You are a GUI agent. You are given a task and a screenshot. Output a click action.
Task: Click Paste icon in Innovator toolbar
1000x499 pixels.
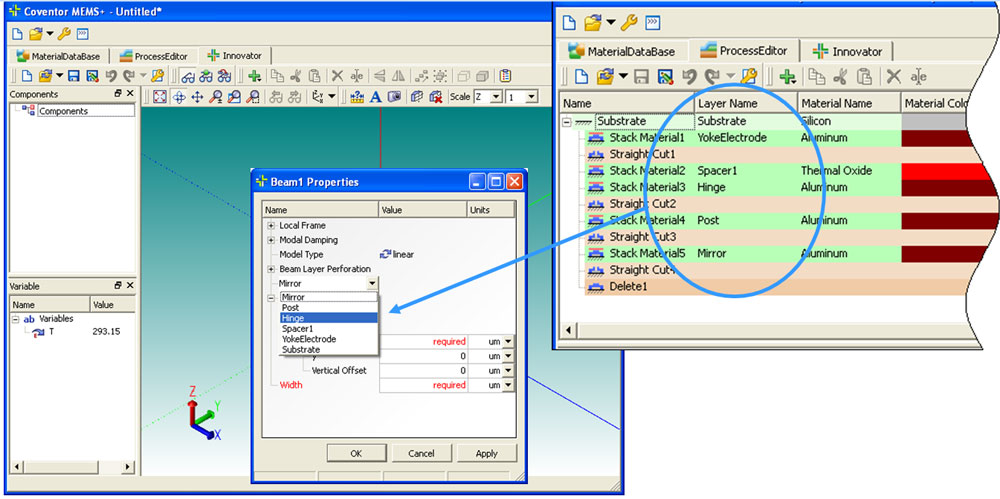coord(314,76)
